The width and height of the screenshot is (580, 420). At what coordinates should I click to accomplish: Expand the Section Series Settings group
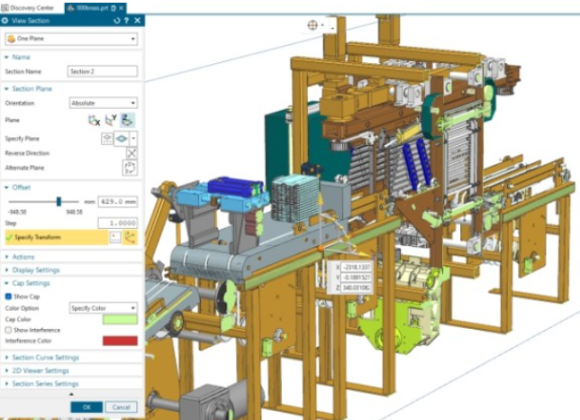click(x=6, y=384)
